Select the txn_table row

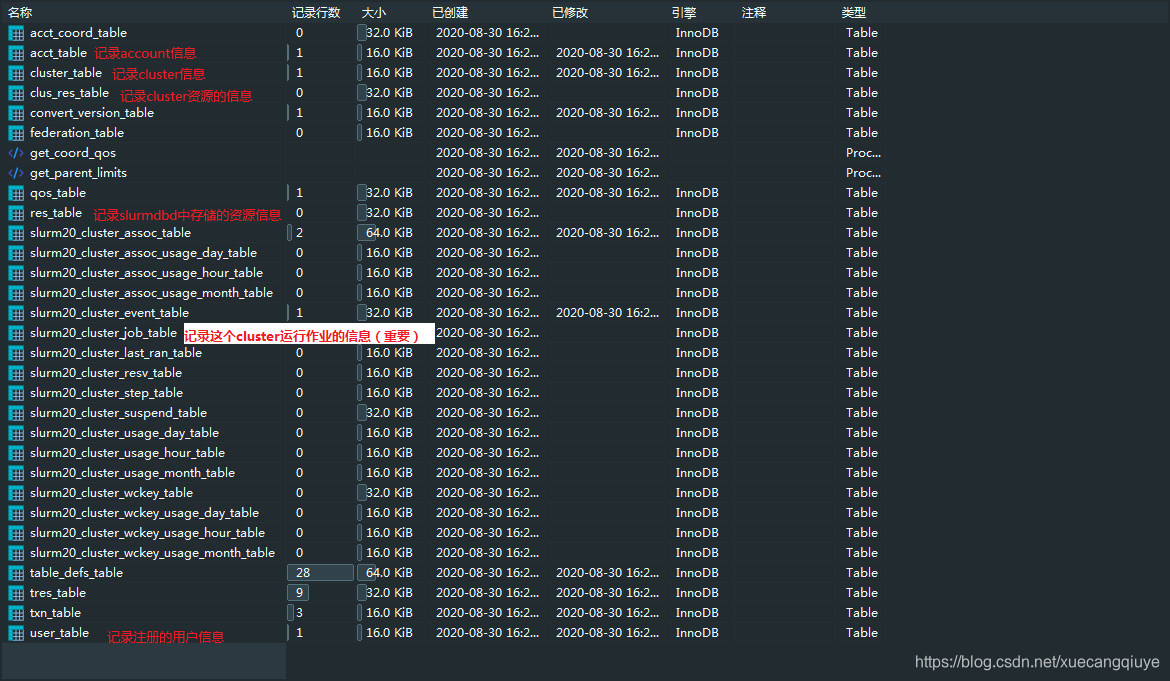click(55, 612)
